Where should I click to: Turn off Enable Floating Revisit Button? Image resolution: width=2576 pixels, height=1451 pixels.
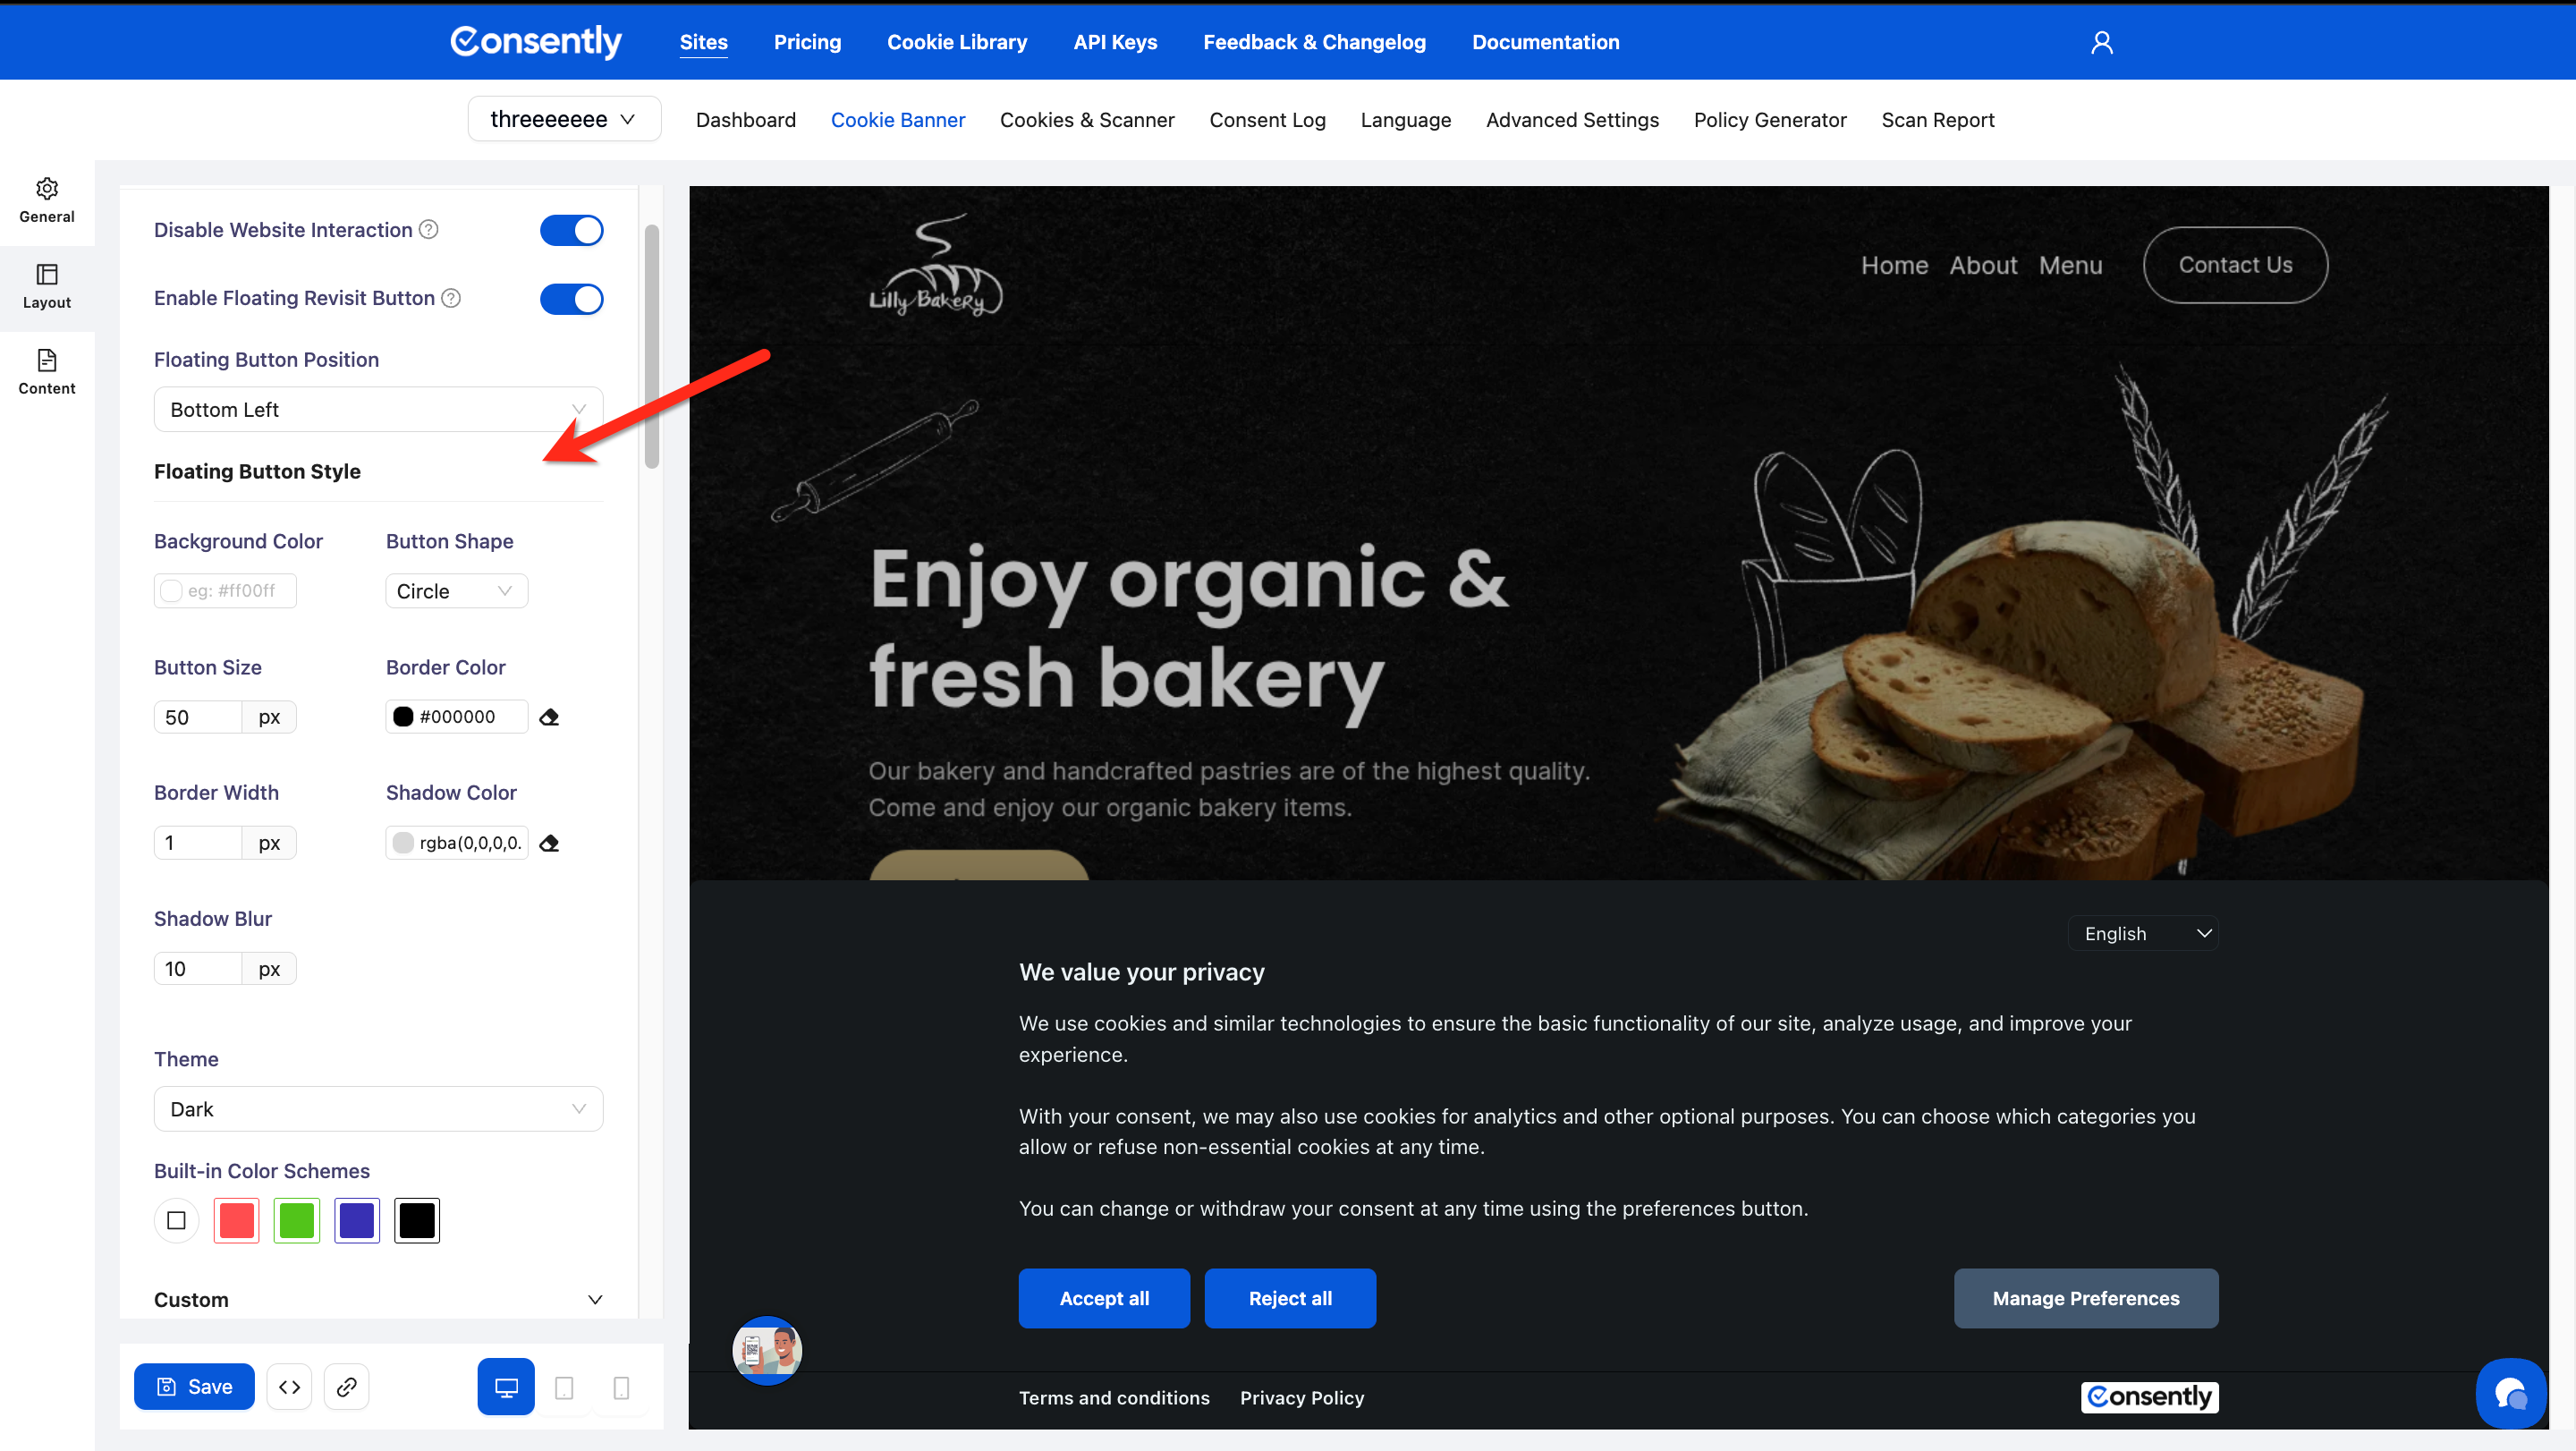571,299
